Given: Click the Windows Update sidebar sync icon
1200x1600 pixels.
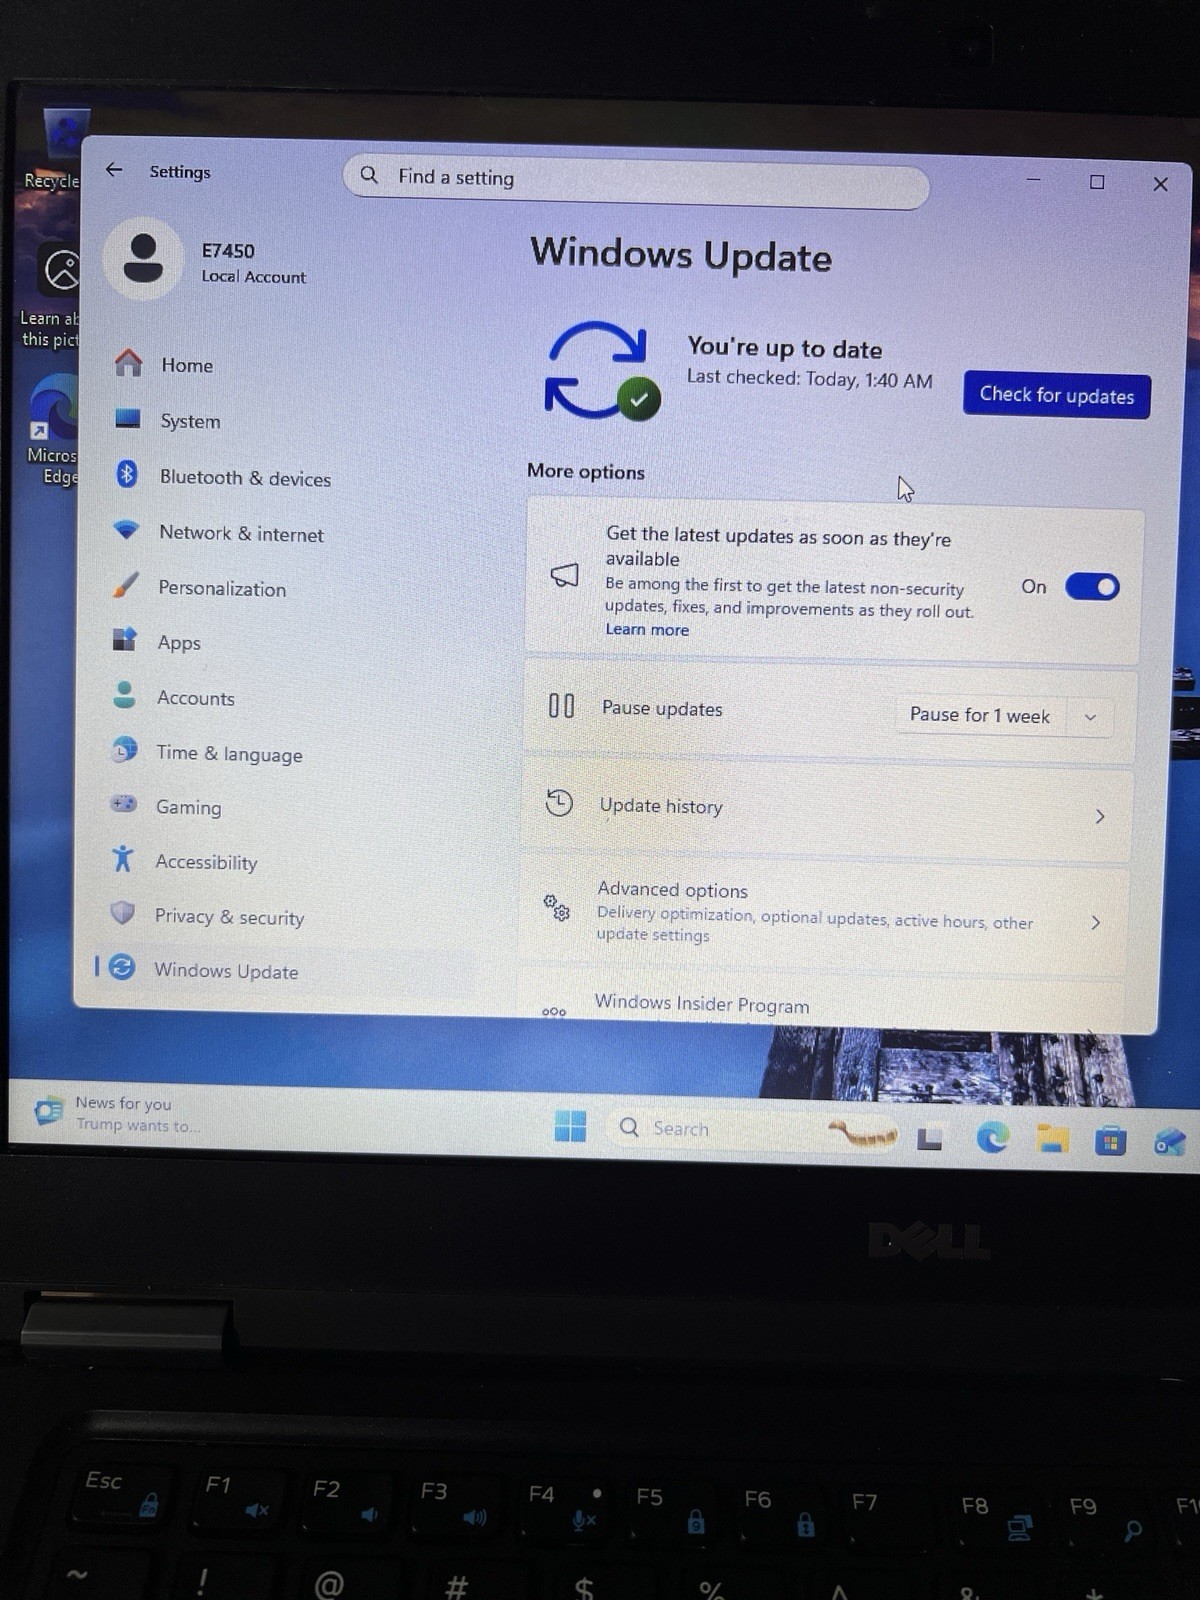Looking at the screenshot, I should [121, 966].
